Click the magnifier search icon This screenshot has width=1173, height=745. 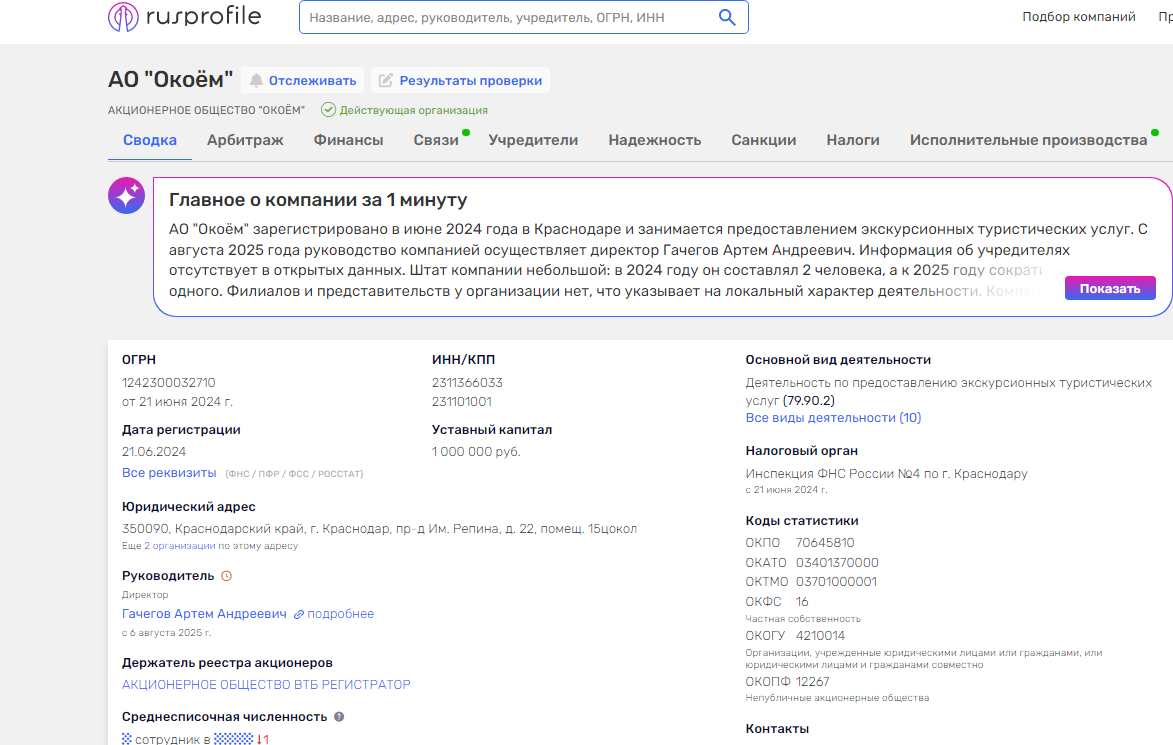pyautogui.click(x=727, y=17)
